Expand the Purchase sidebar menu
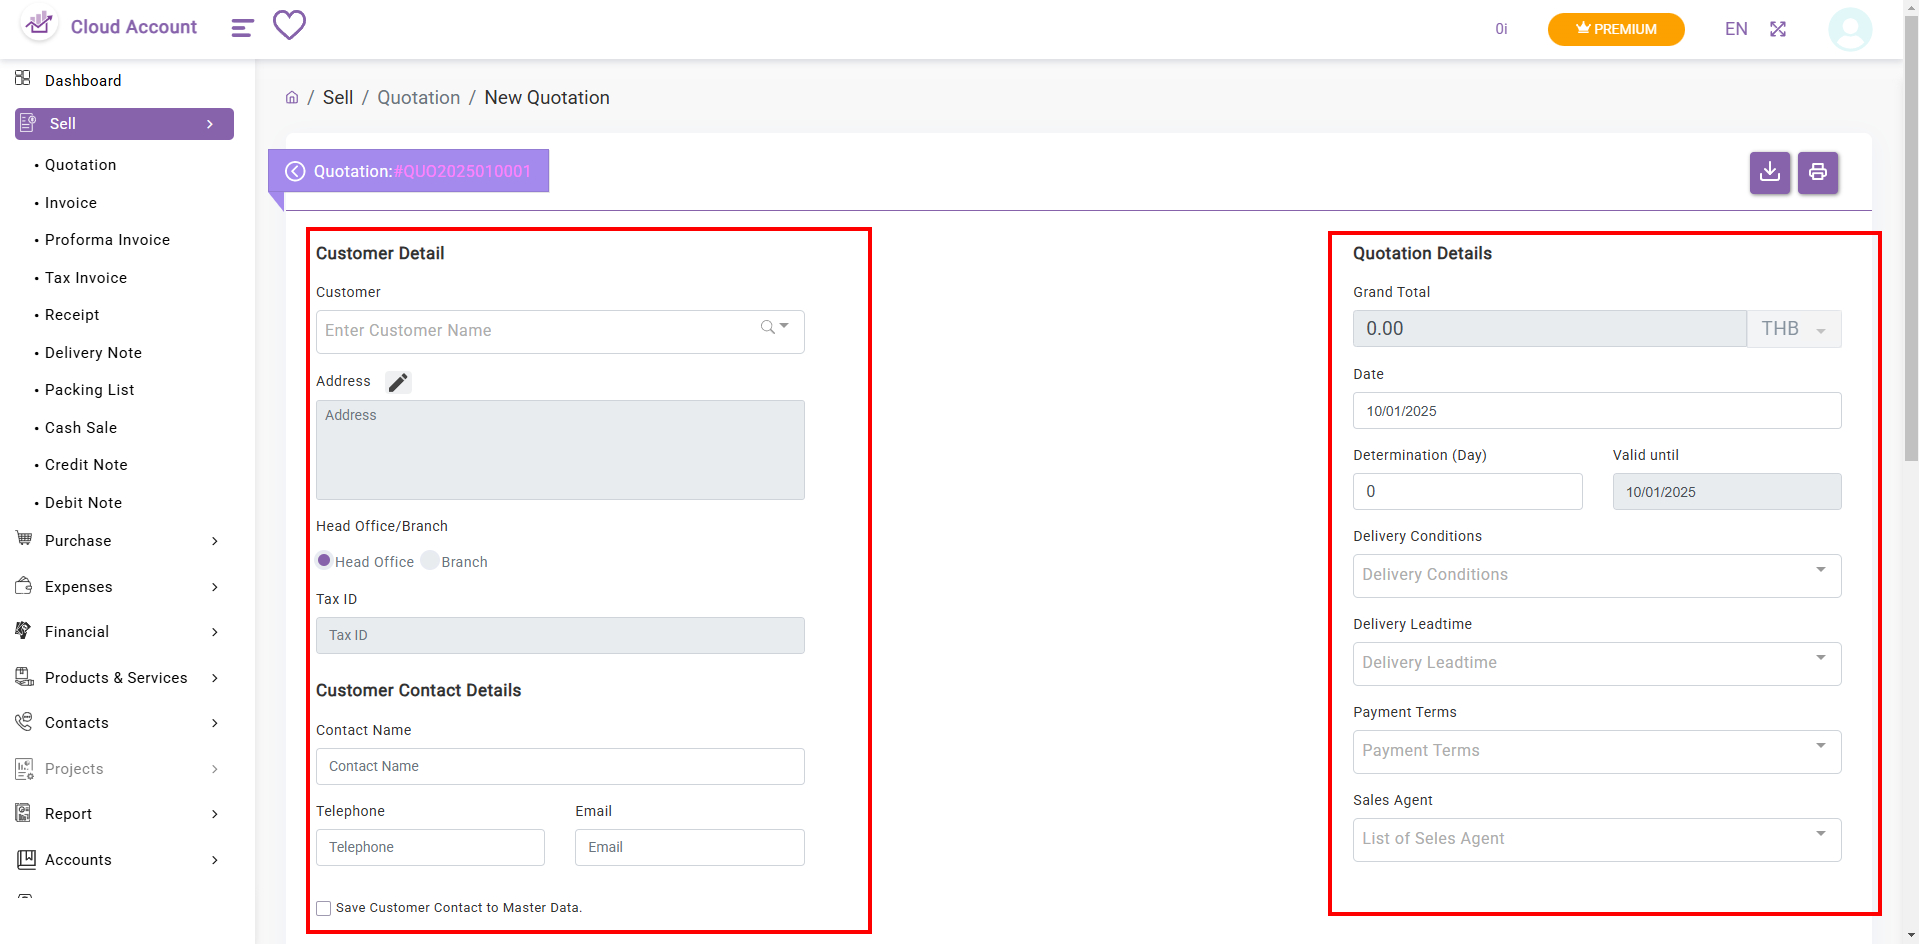 click(x=118, y=541)
